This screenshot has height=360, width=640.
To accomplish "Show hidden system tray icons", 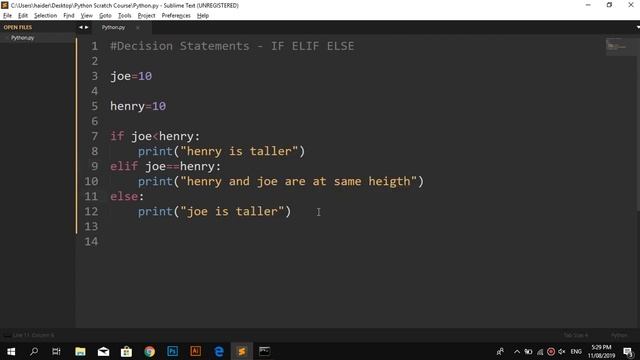I will [x=517, y=351].
